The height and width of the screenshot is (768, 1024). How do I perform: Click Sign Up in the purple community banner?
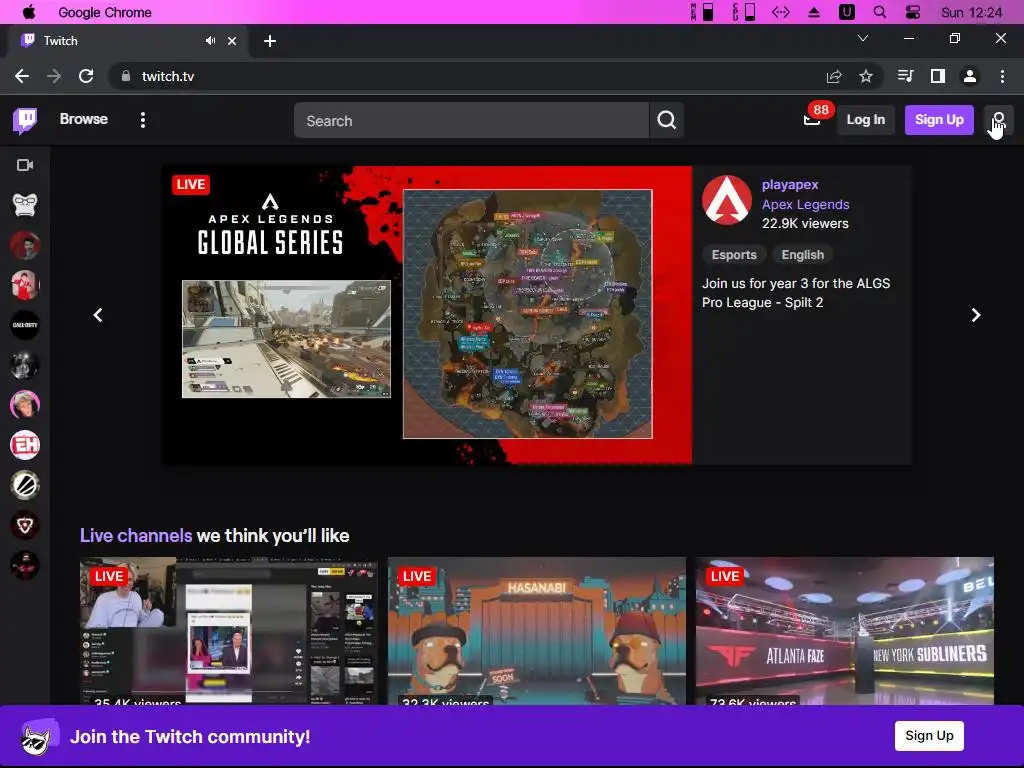(929, 736)
